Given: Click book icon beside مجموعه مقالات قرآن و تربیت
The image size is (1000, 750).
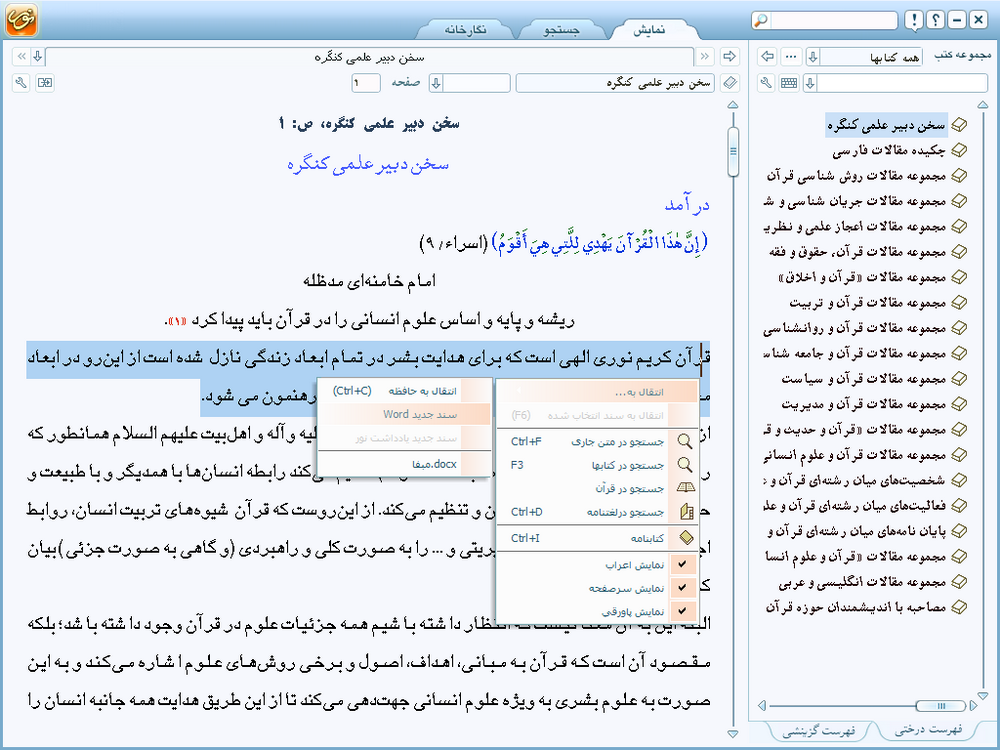Looking at the screenshot, I should coord(959,302).
